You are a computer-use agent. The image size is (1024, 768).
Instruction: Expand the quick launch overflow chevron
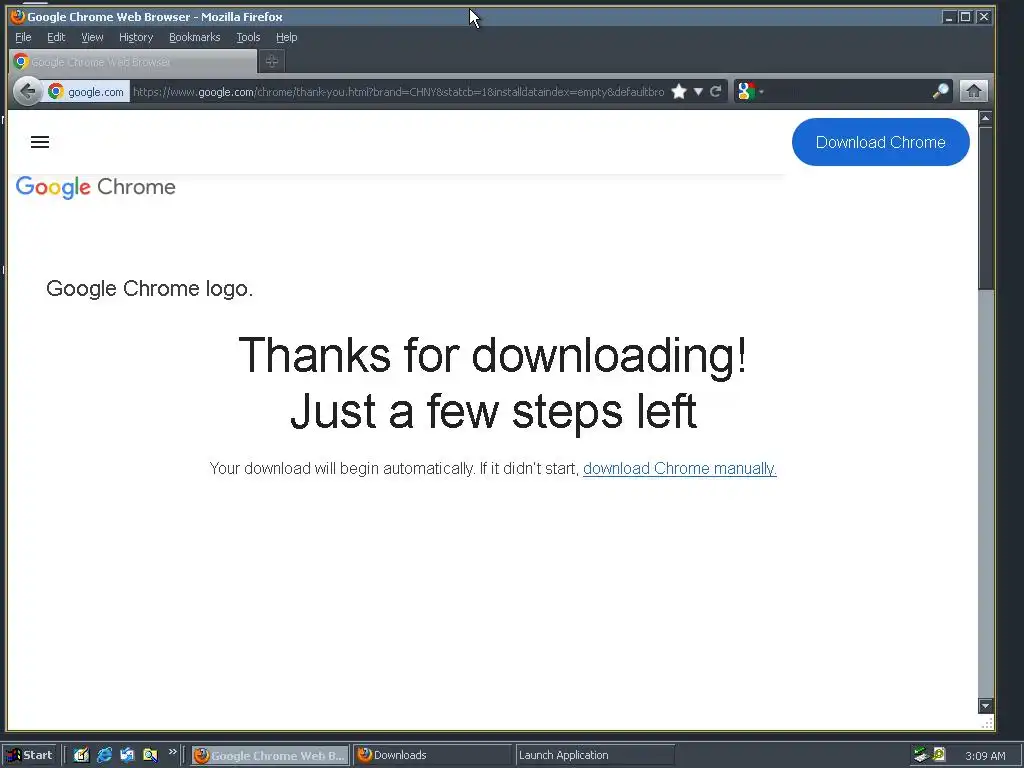[172, 752]
